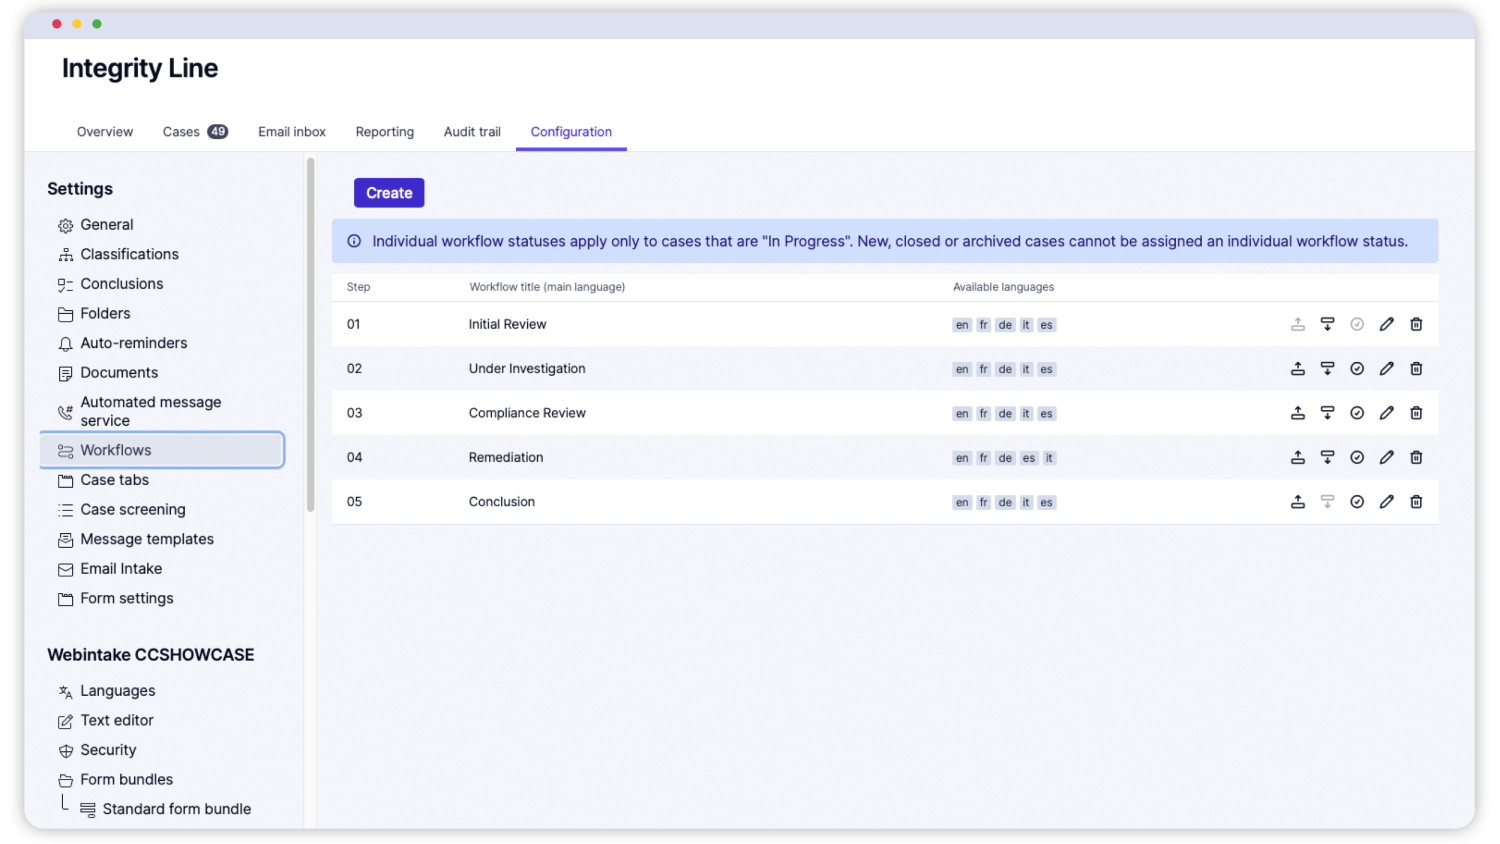Delete the Initial Review workflow
Viewport: 1500px width, 844px height.
tap(1416, 324)
